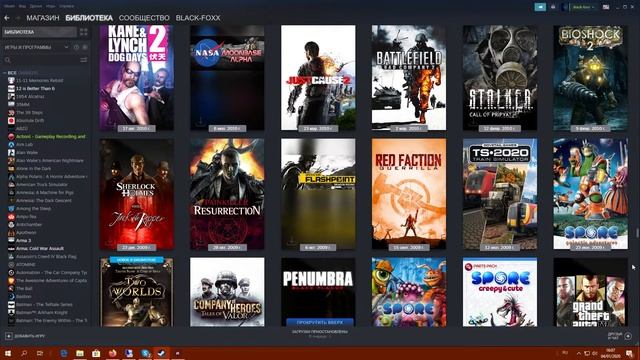Click the add game plus icon
Screen dimensions: 640x360
(x=9, y=336)
